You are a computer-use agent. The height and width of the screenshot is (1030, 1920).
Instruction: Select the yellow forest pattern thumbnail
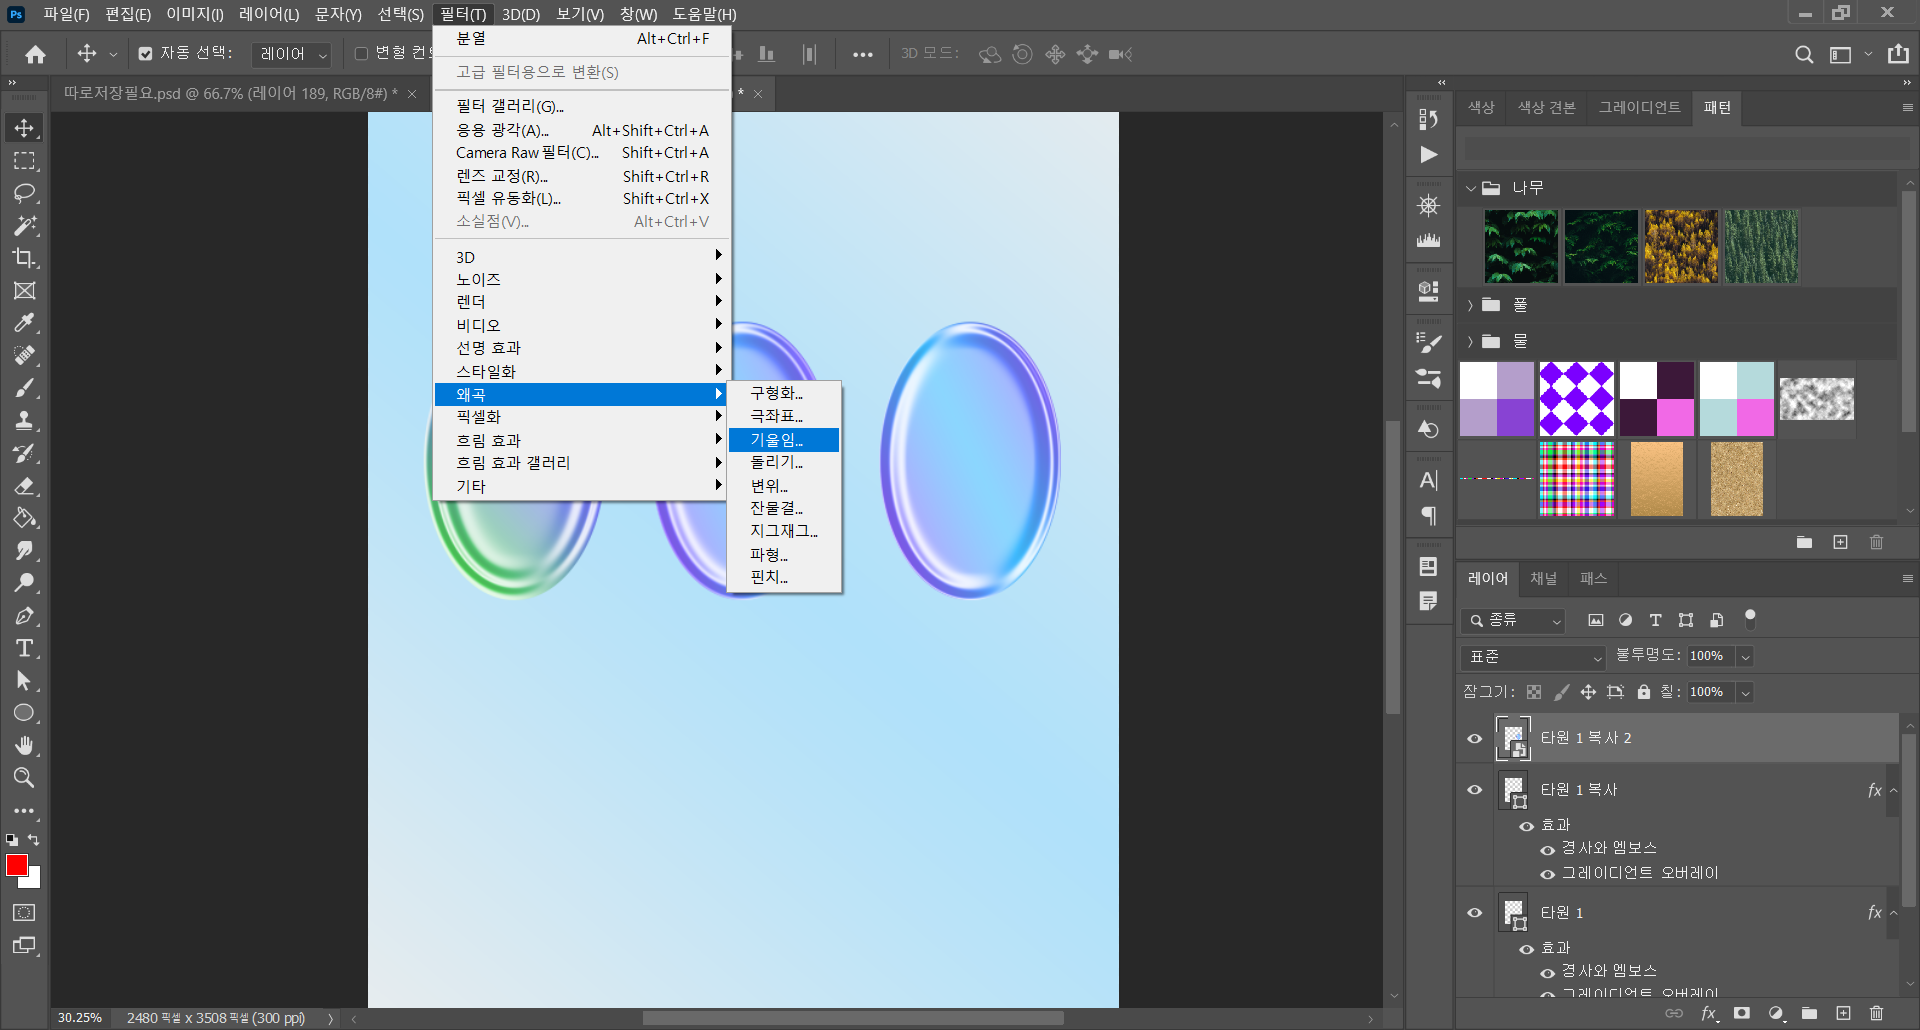1681,246
